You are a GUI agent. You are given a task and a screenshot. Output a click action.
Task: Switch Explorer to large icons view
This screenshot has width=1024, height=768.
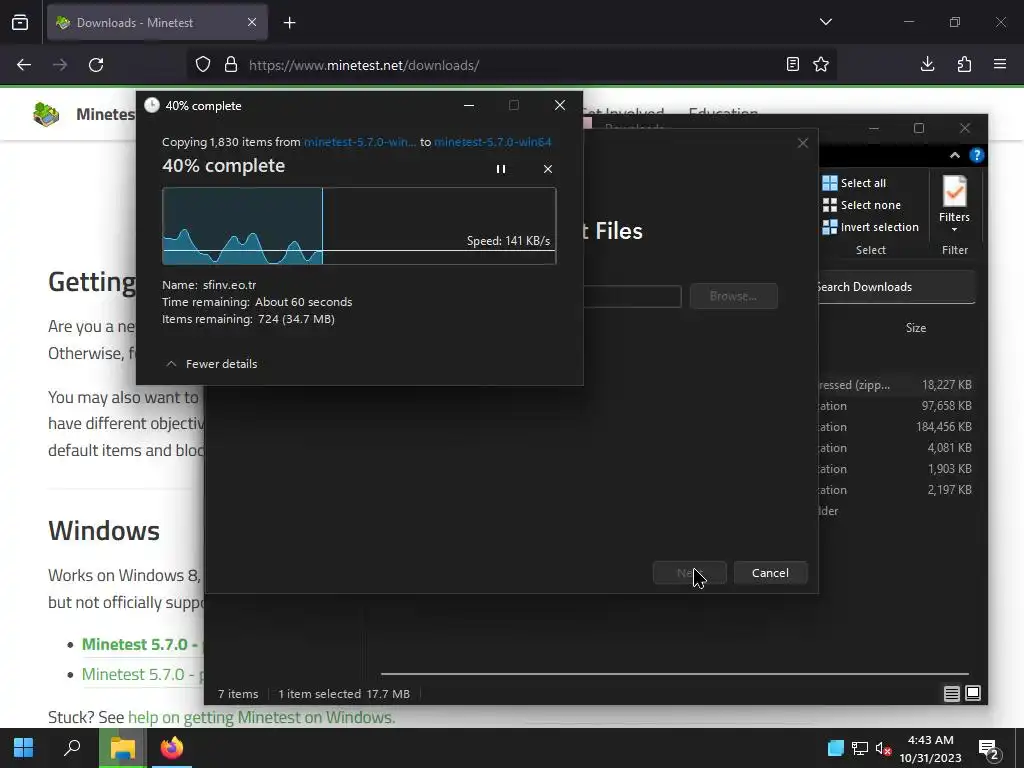point(973,694)
